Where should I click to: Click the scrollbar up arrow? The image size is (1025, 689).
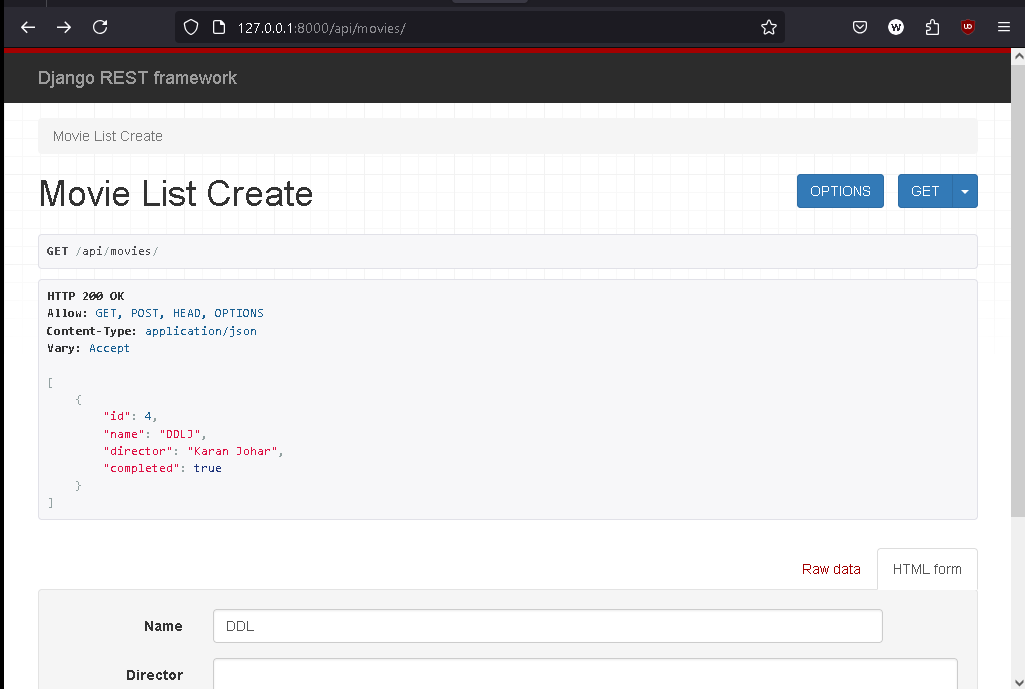click(x=1018, y=57)
